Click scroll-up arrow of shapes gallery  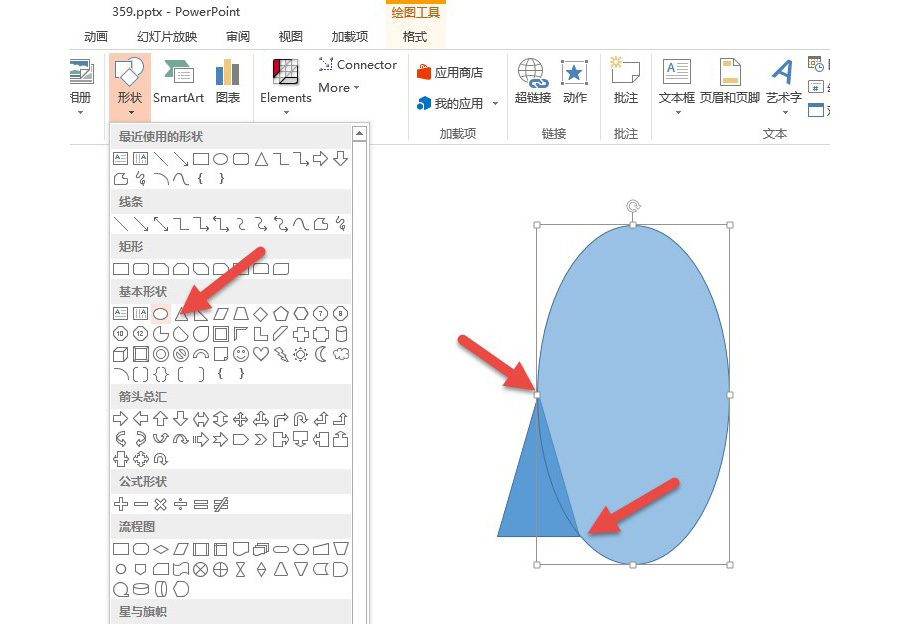(360, 134)
